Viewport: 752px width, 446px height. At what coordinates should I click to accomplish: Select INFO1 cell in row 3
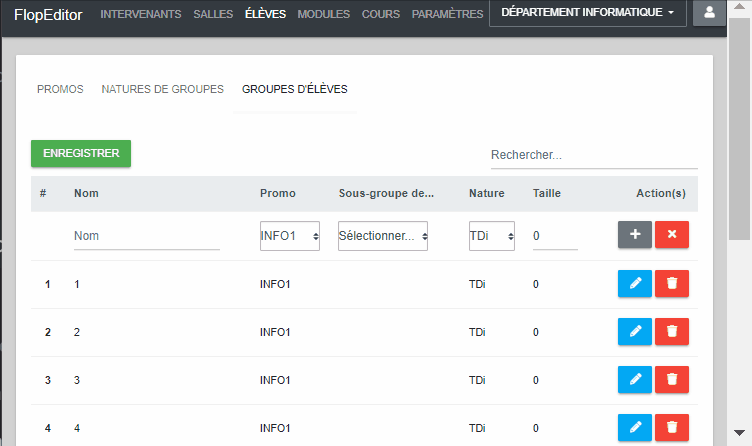click(275, 380)
